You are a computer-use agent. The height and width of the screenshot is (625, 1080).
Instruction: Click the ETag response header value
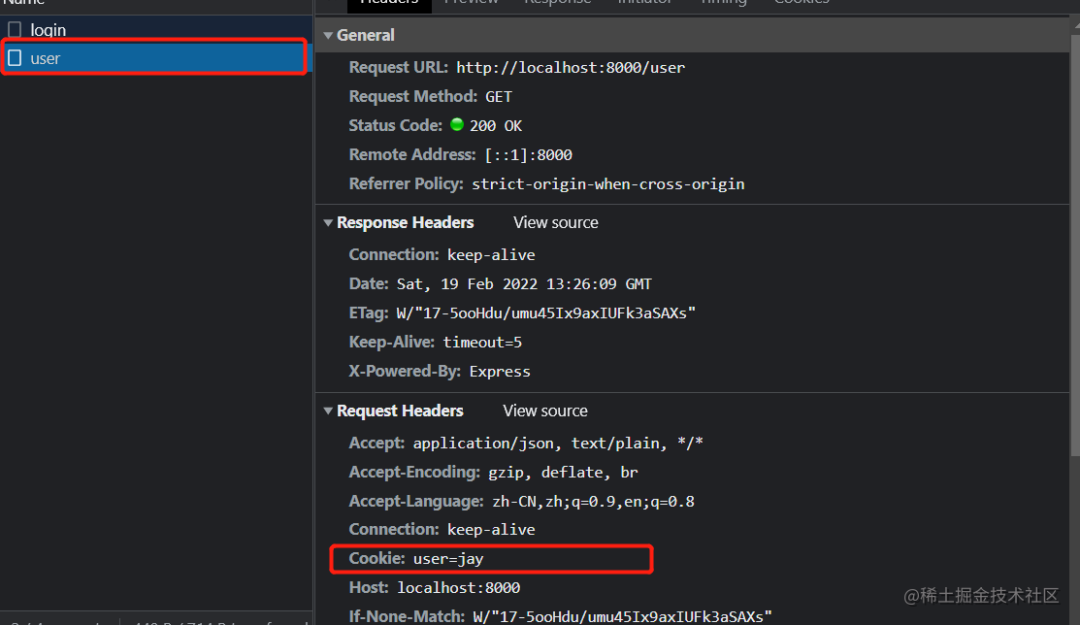tap(546, 313)
